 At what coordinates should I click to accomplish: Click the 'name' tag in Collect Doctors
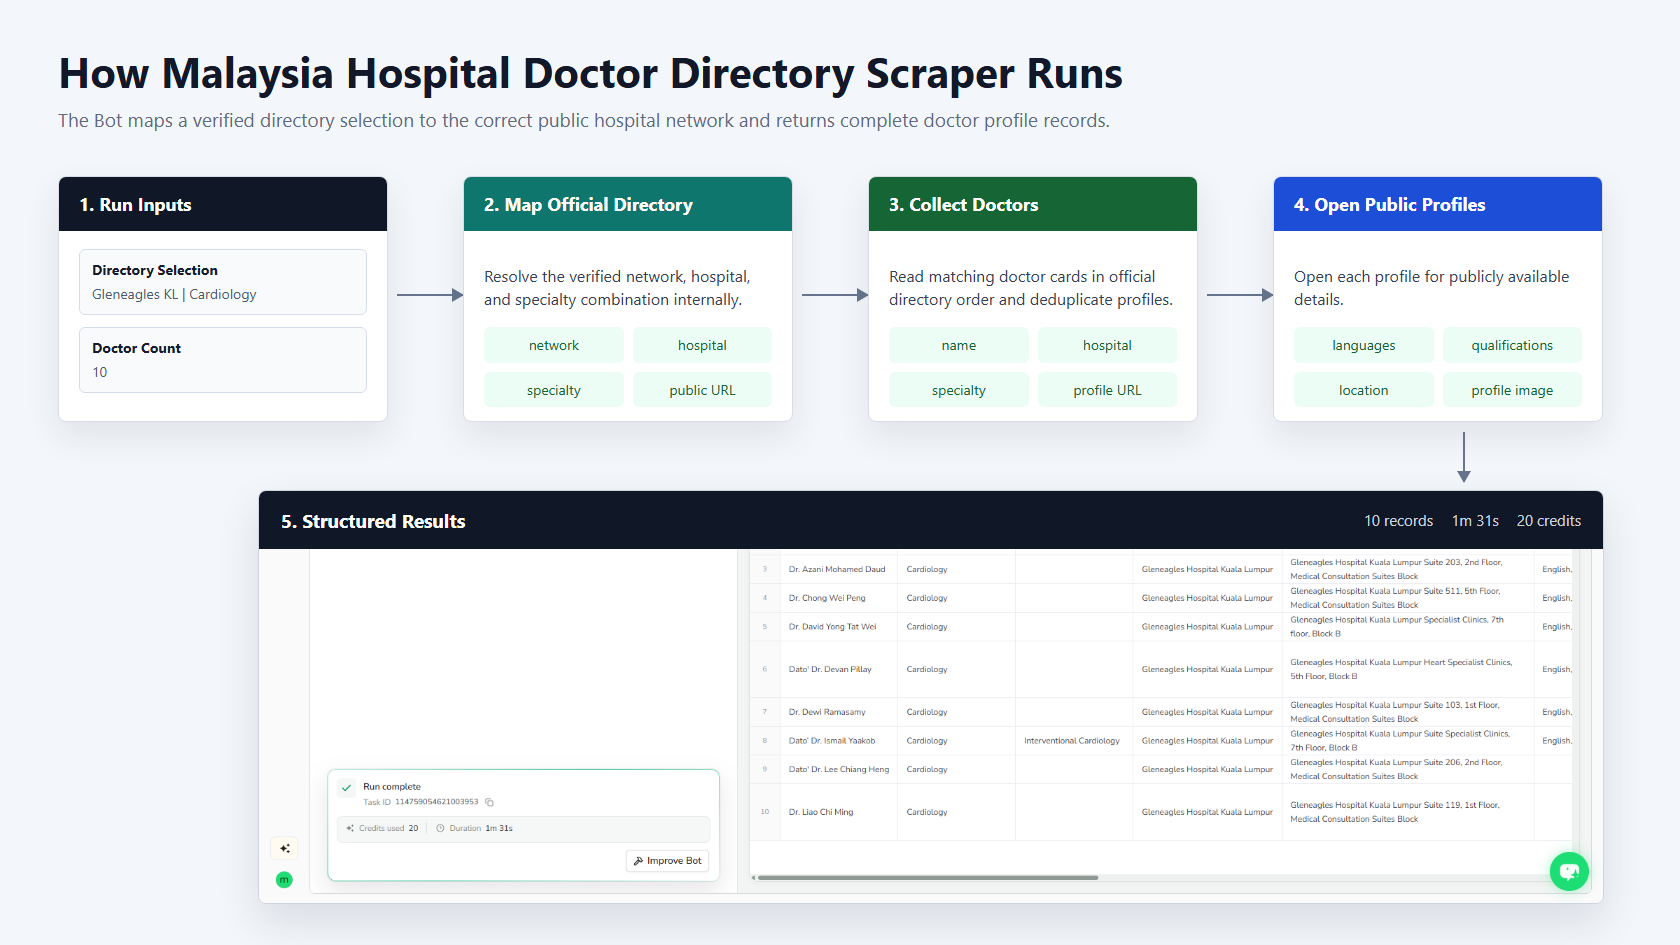[x=959, y=345]
